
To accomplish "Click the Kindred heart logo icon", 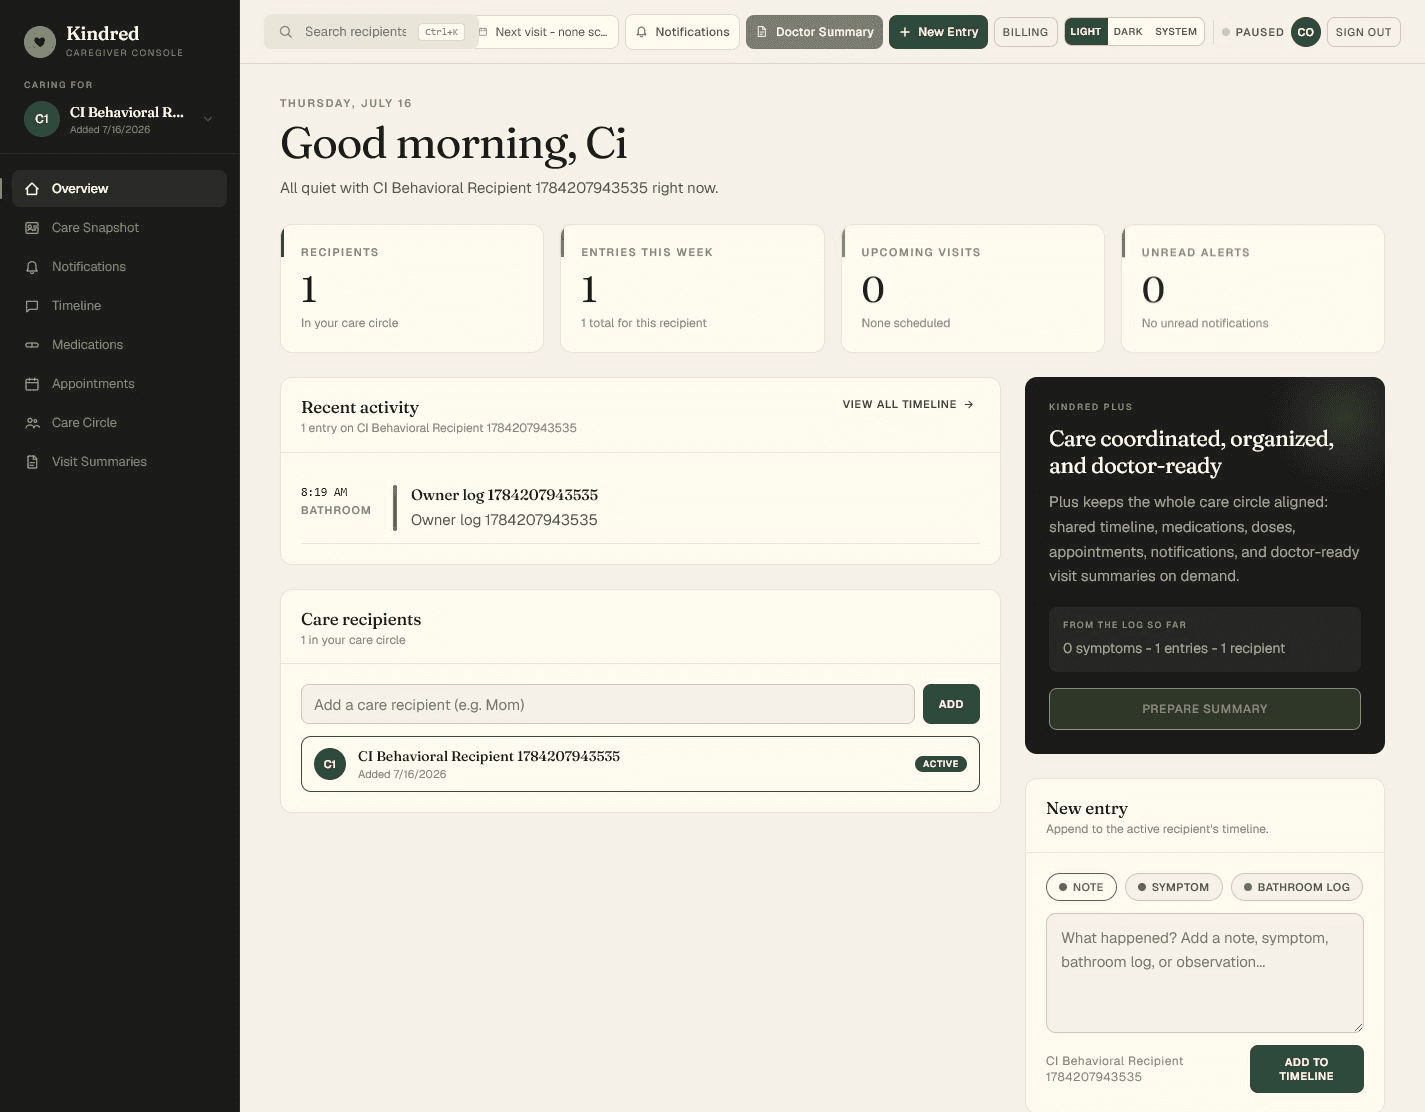I will tap(40, 41).
